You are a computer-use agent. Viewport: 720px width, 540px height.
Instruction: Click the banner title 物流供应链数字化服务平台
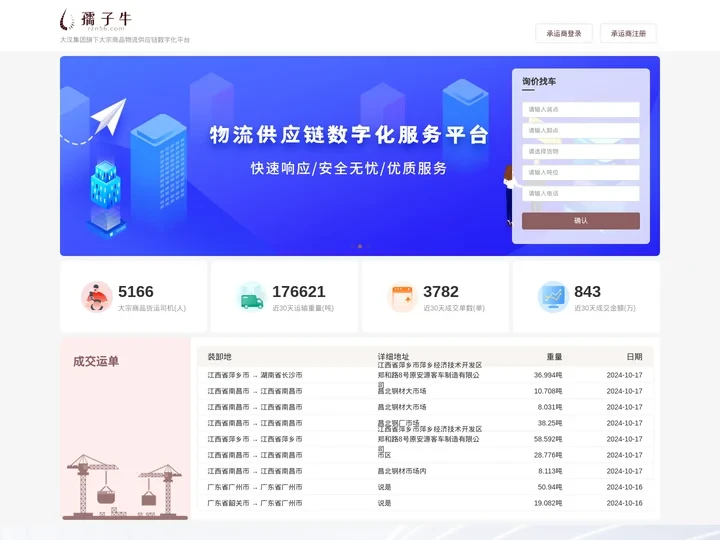click(349, 135)
